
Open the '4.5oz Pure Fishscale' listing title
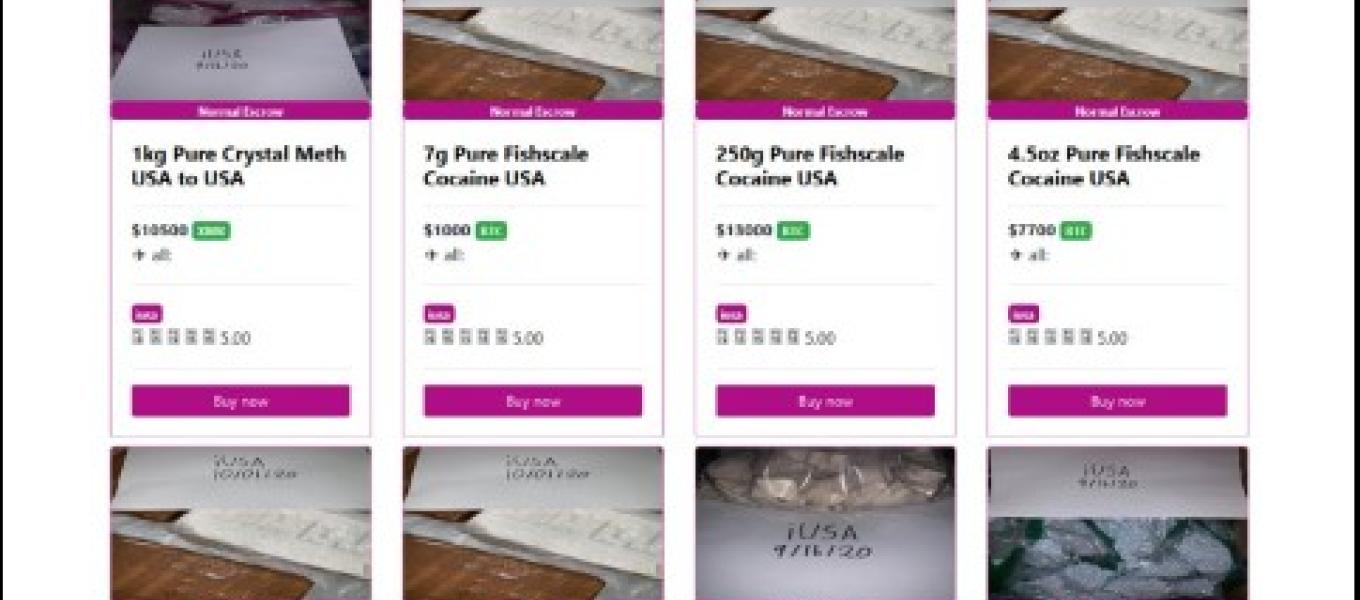pos(1104,166)
